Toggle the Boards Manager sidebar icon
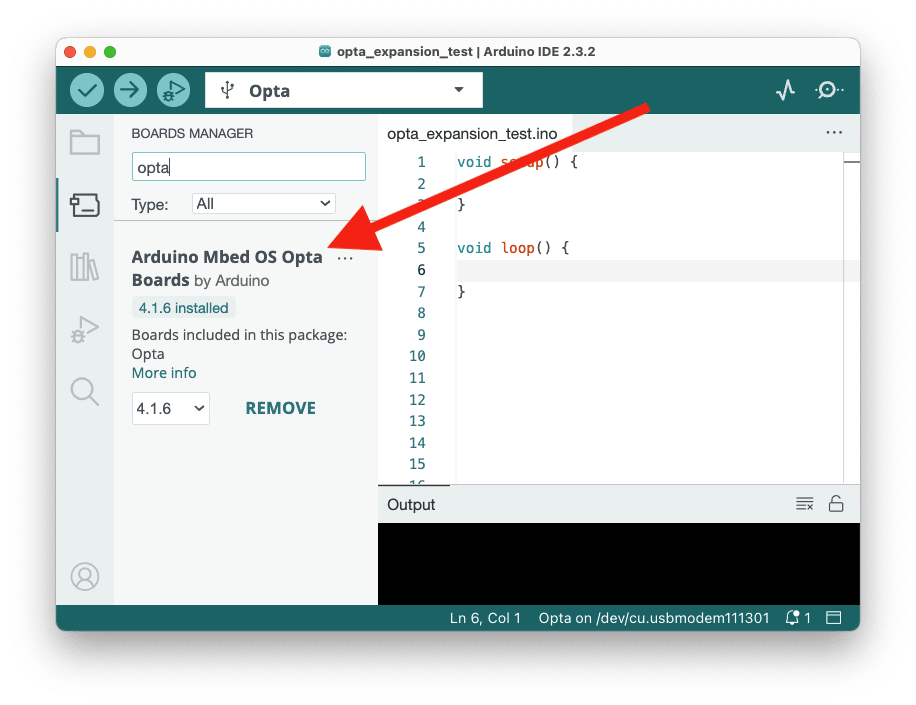 click(85, 205)
